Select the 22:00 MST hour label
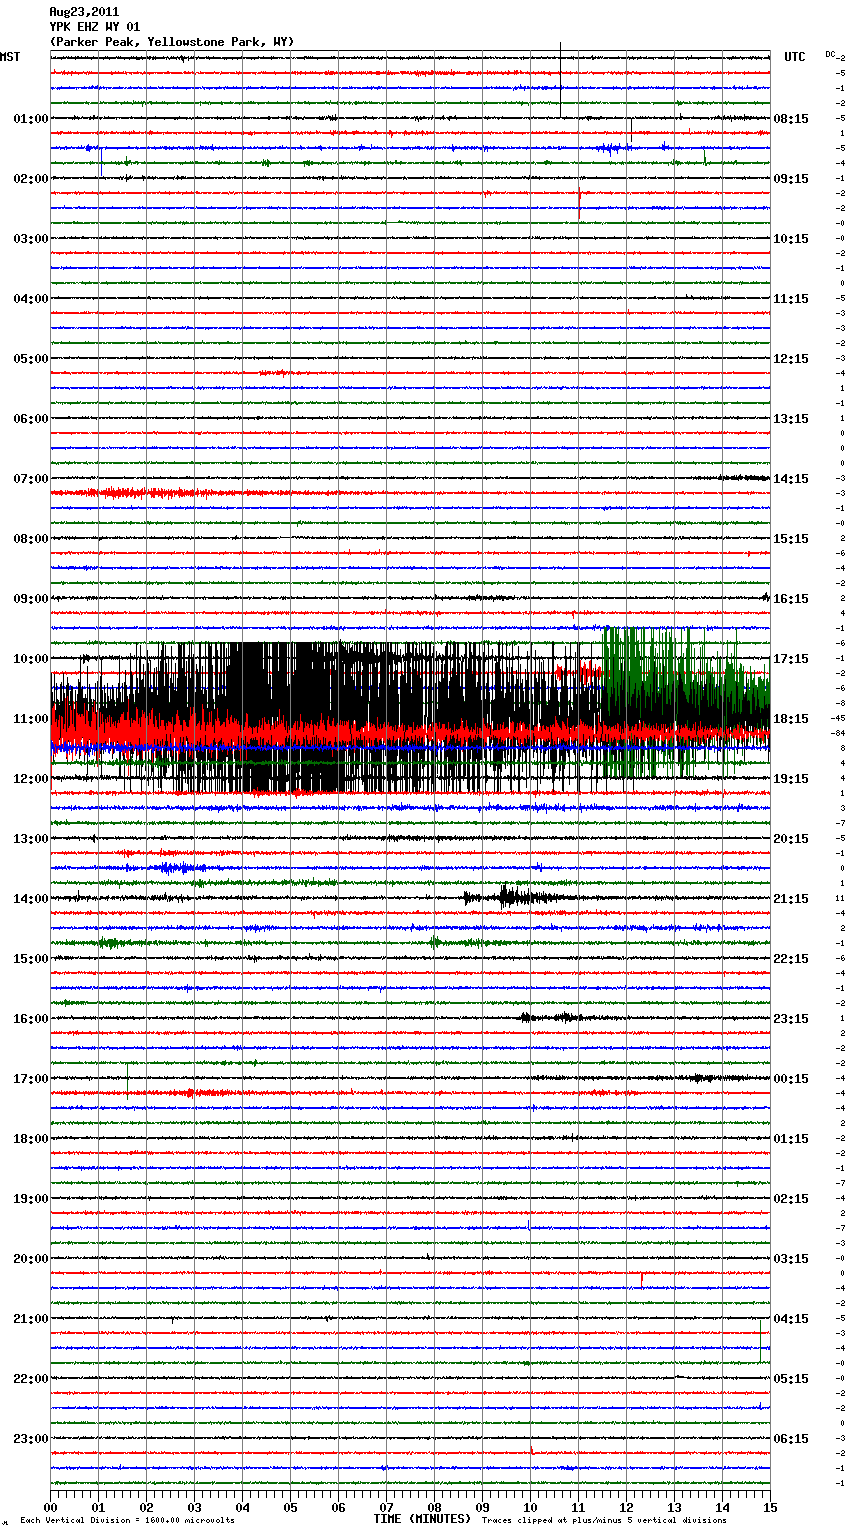Image resolution: width=850 pixels, height=1534 pixels. pos(31,1379)
